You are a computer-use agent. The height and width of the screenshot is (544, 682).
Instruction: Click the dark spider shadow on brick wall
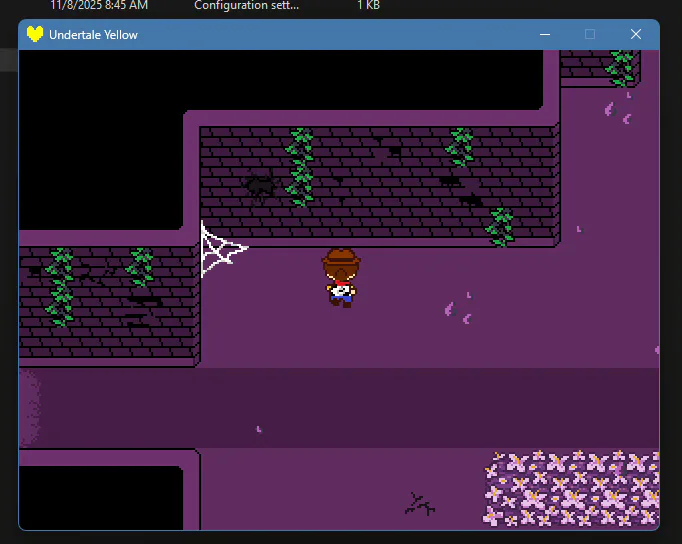pos(261,187)
